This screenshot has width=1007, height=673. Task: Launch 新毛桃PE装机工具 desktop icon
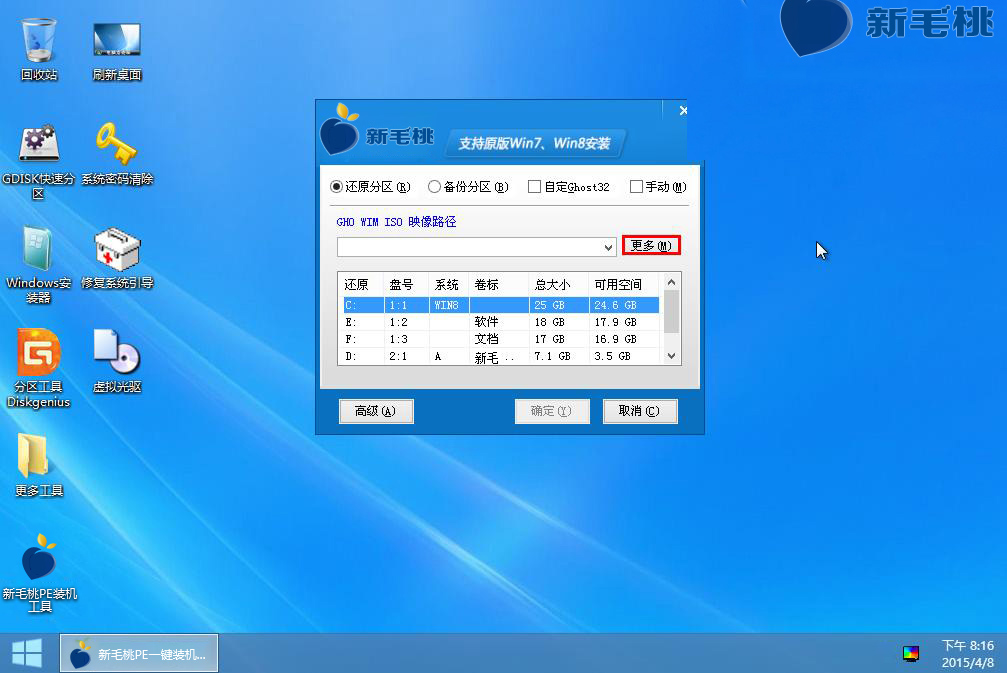39,573
